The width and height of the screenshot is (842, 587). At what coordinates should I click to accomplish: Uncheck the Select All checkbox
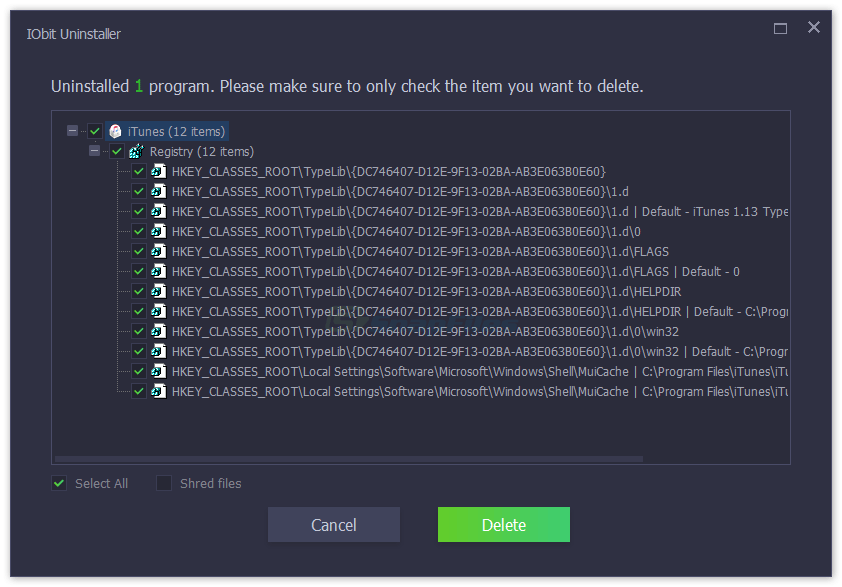pyautogui.click(x=60, y=484)
